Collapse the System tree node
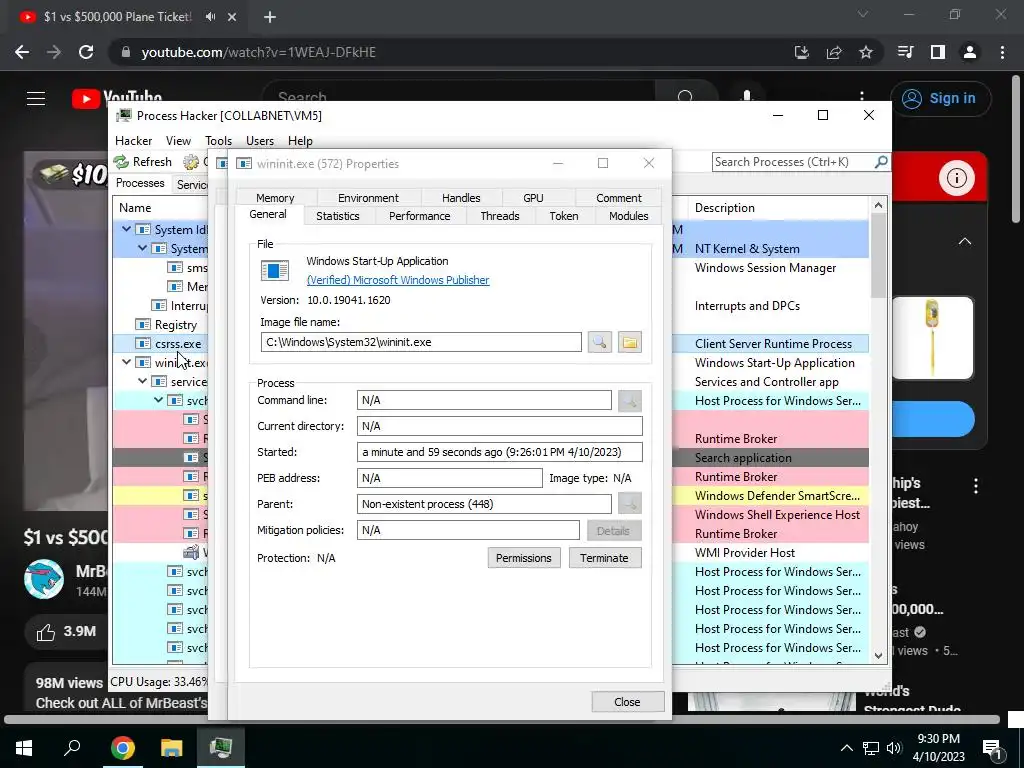The width and height of the screenshot is (1024, 768). point(142,248)
